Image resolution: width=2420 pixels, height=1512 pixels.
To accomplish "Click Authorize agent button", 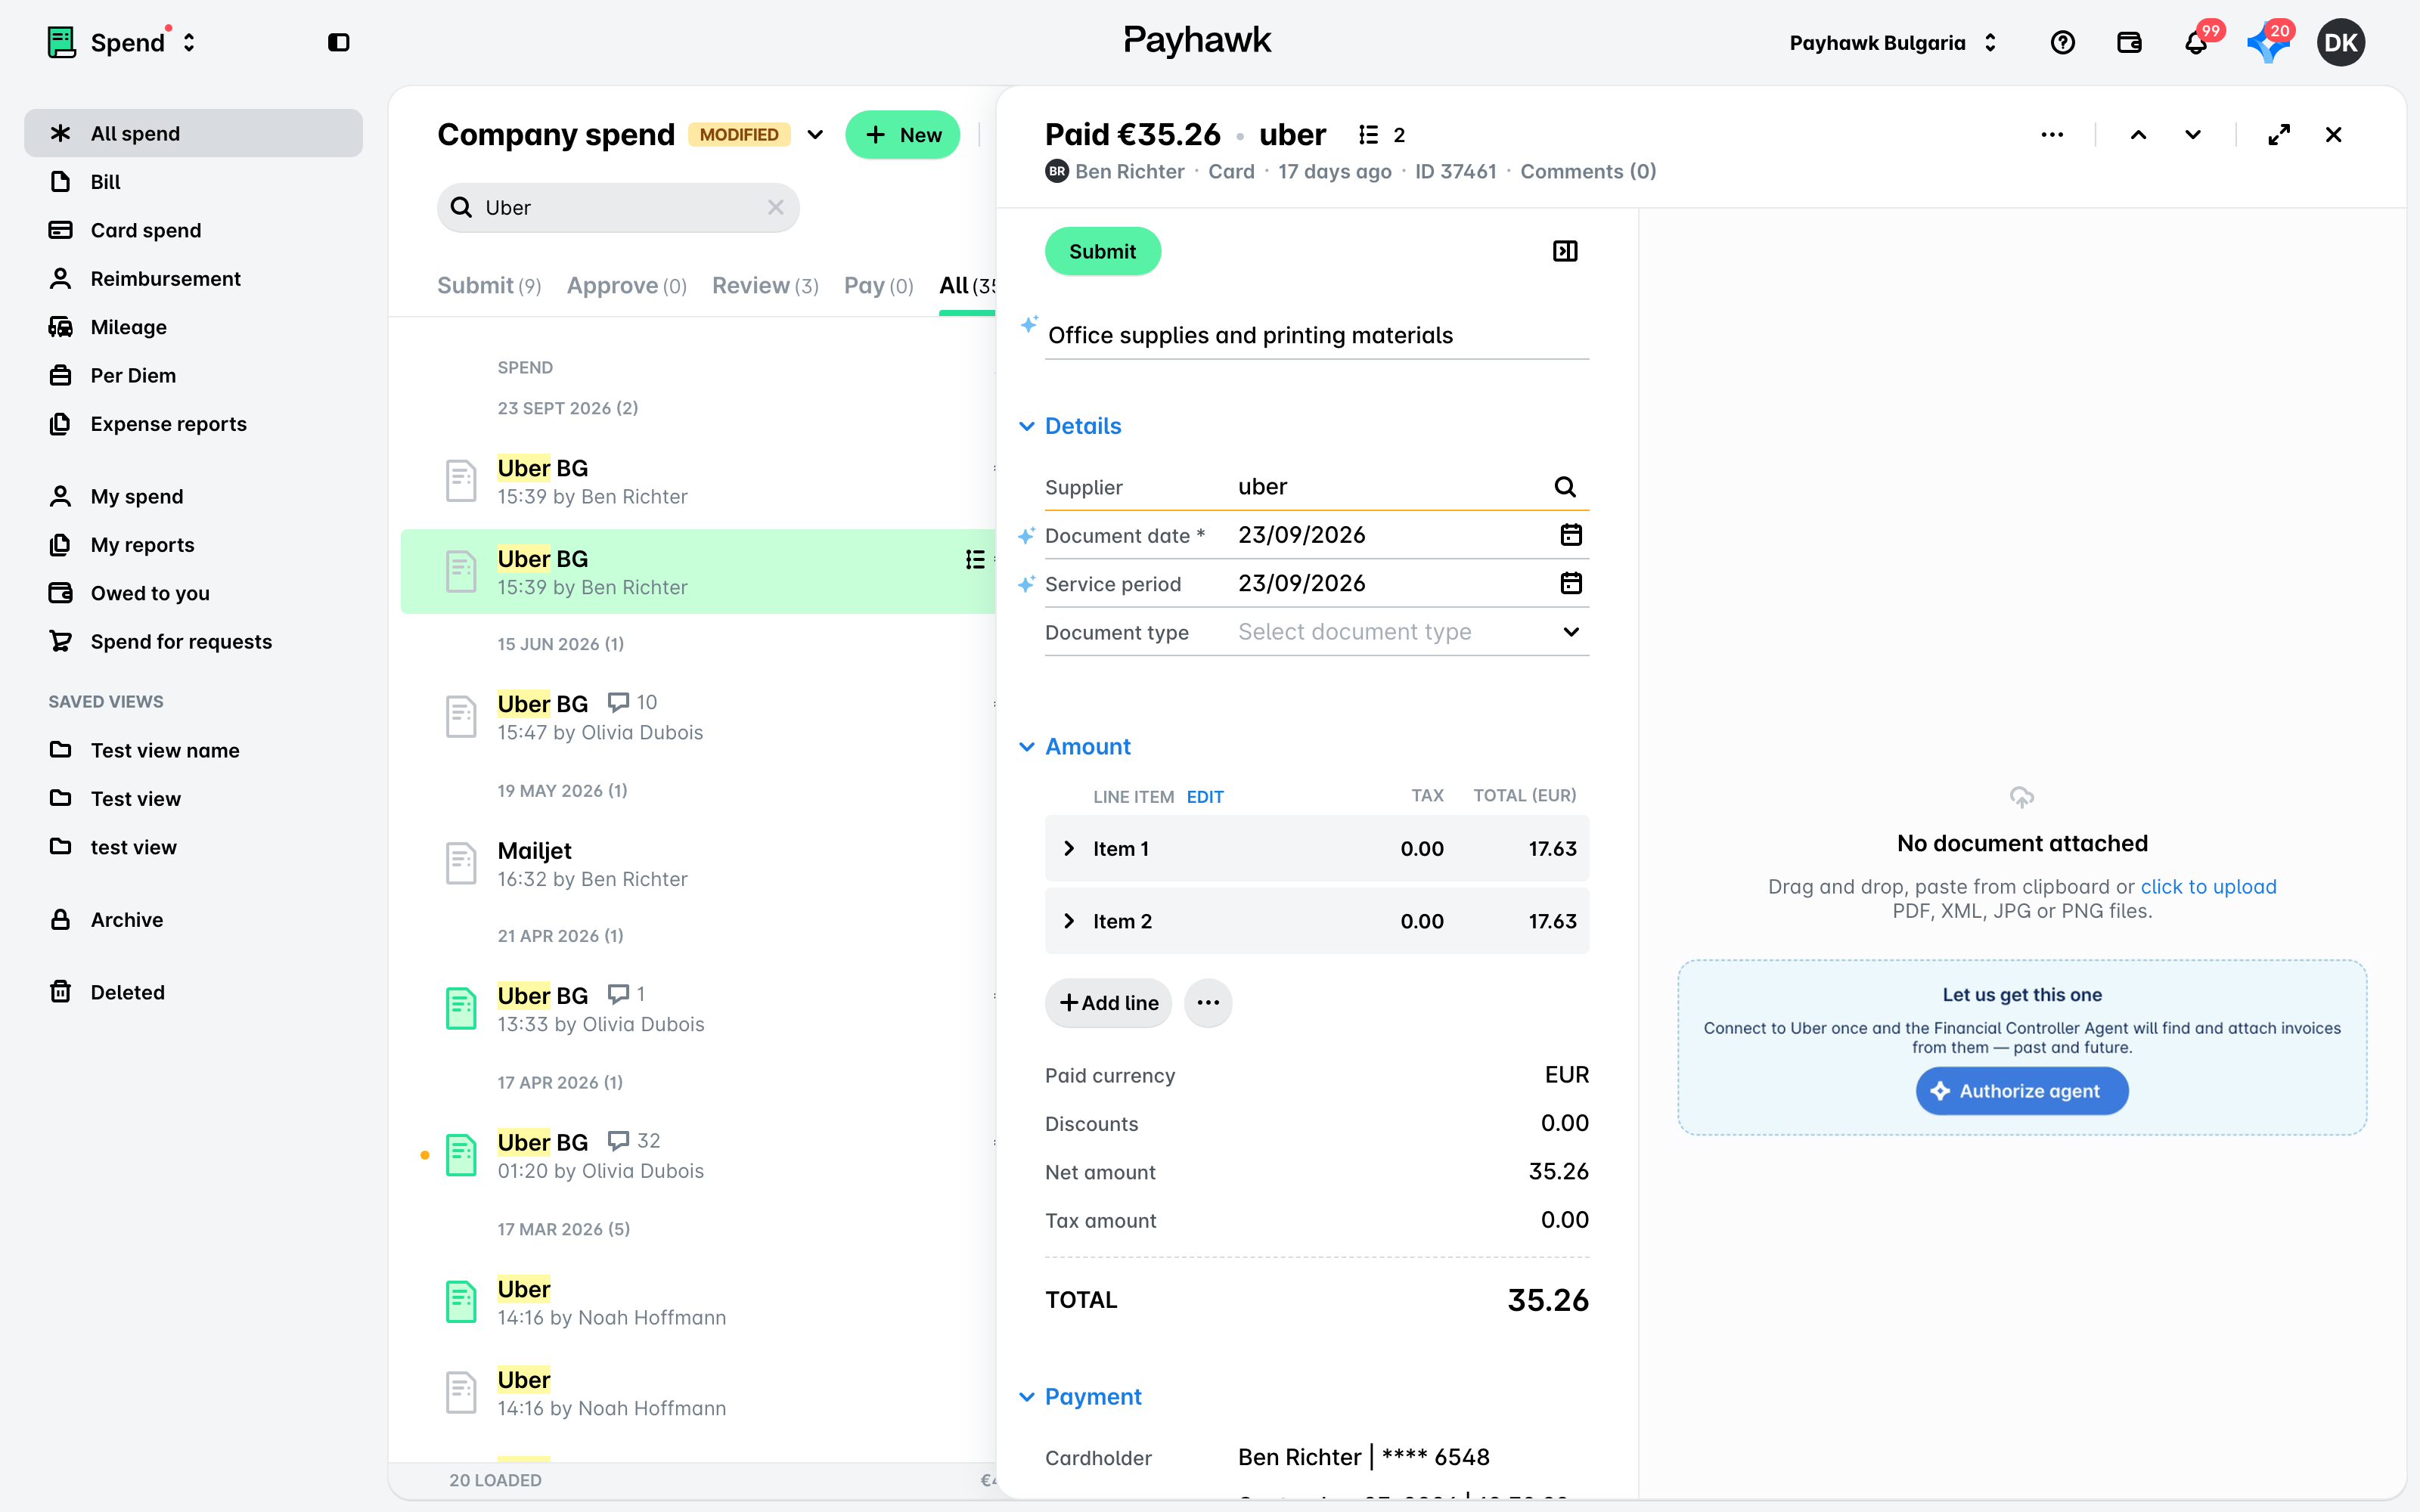I will point(2021,1091).
